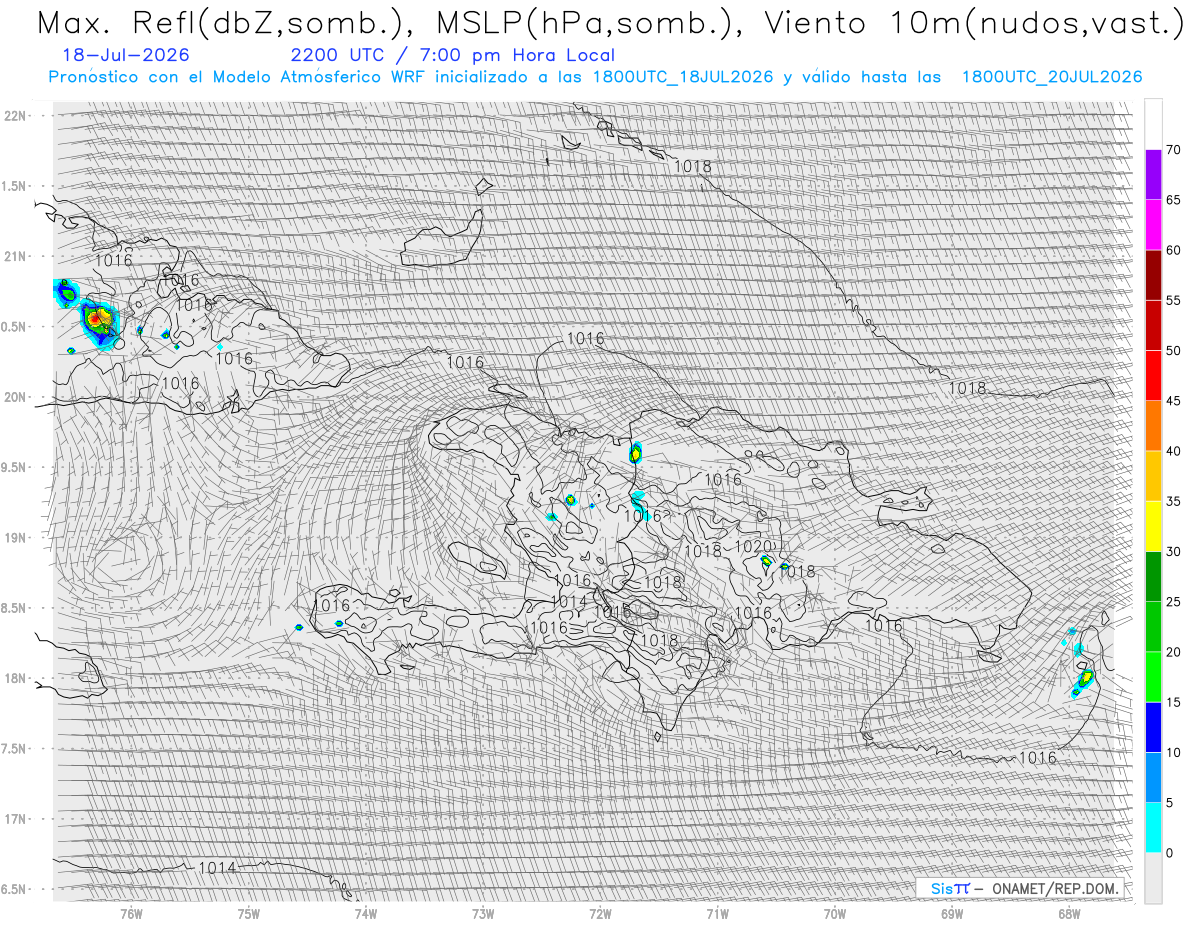Click the colorbar value label '55'

tap(1174, 300)
